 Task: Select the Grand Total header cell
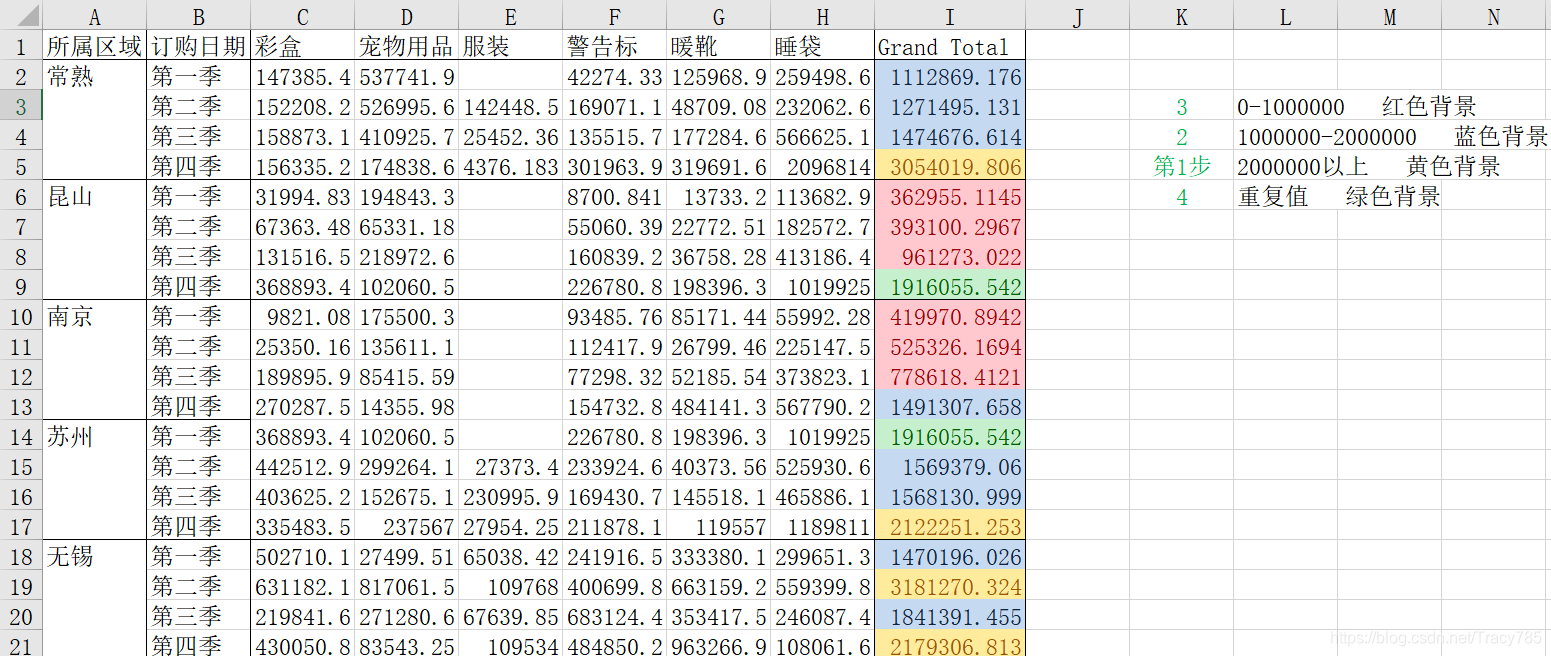(950, 47)
